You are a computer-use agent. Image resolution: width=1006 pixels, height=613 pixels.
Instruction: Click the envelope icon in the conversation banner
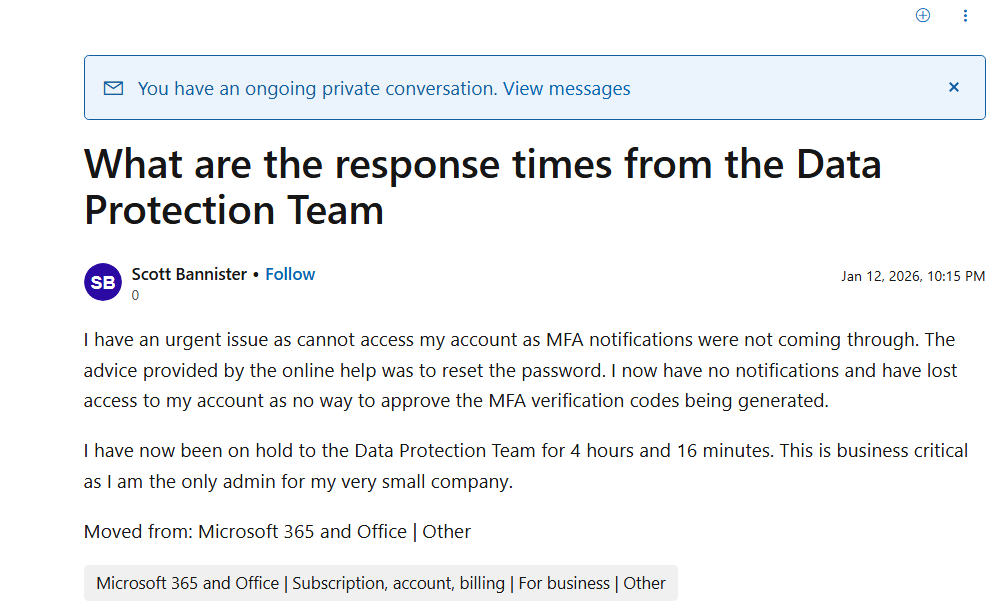pos(112,87)
